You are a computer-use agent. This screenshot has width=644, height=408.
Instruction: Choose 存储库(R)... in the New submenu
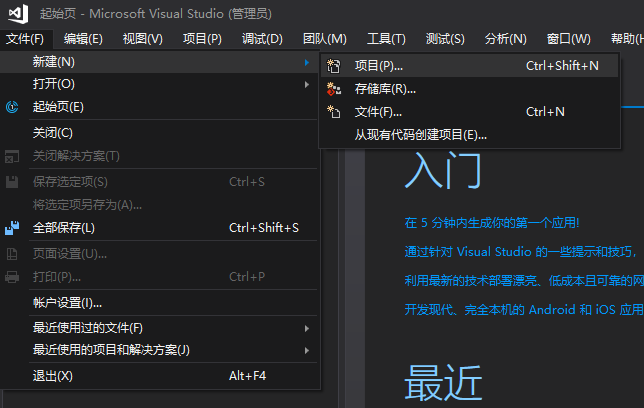click(469, 89)
